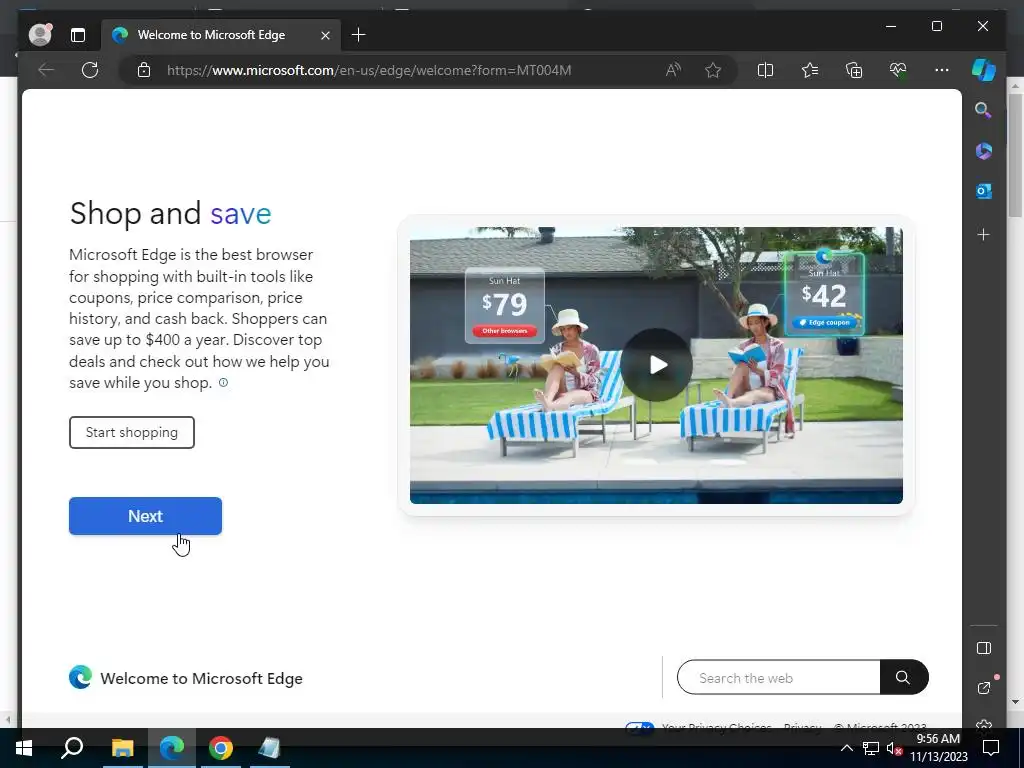Click the address bar URL

(x=369, y=70)
